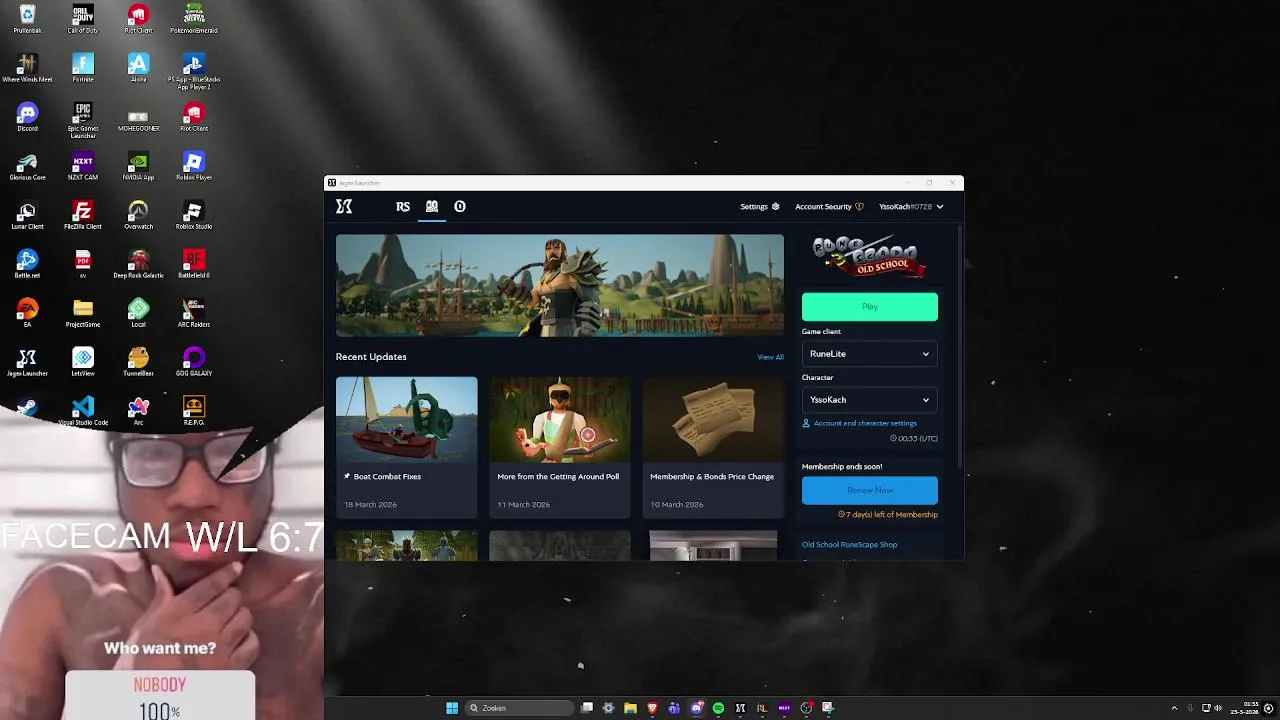Select the ARC Raiders desktop icon
This screenshot has width=1280, height=720.
click(194, 313)
